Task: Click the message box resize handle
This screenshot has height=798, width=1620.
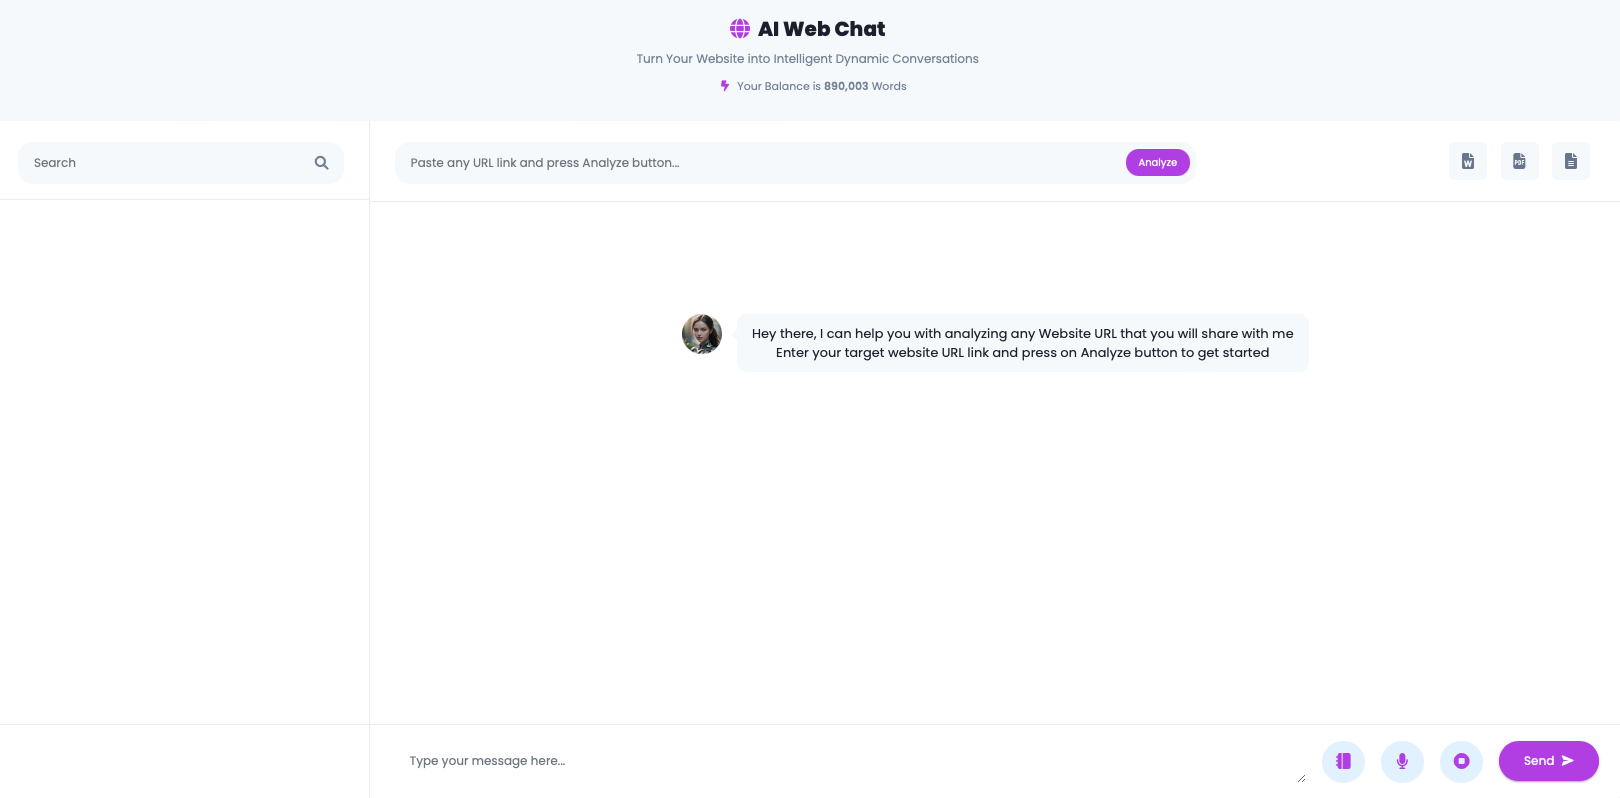Action: pos(1301,777)
